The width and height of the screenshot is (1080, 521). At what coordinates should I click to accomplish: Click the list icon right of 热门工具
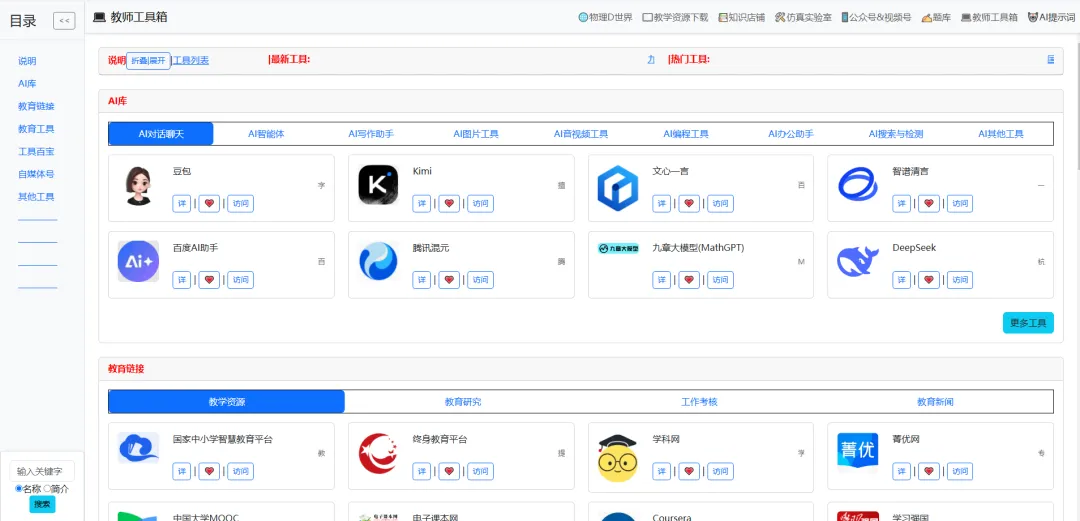[x=1050, y=60]
